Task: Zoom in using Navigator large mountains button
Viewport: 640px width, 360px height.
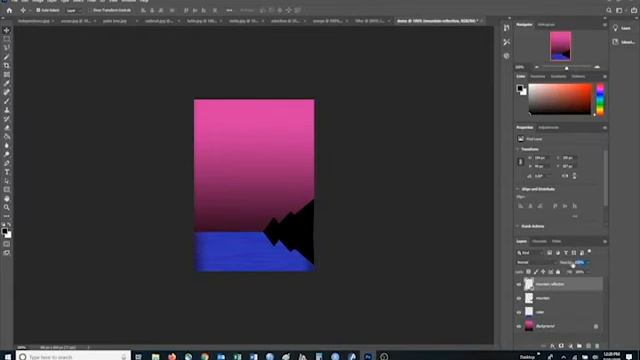Action: click(597, 67)
